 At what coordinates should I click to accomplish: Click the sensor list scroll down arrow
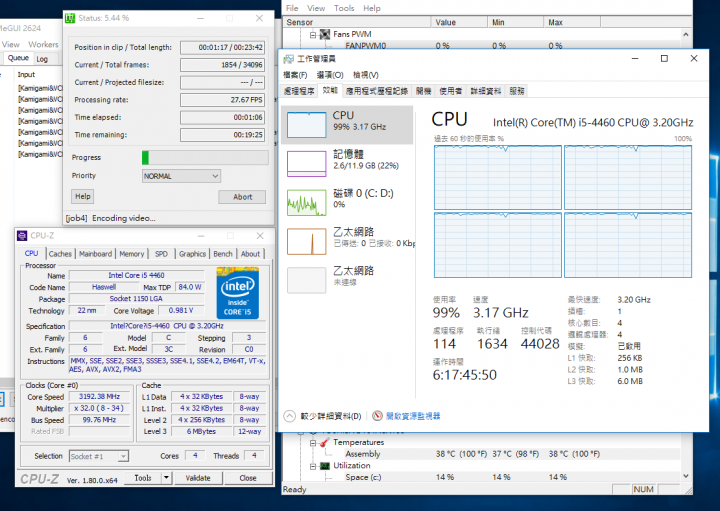click(686, 477)
